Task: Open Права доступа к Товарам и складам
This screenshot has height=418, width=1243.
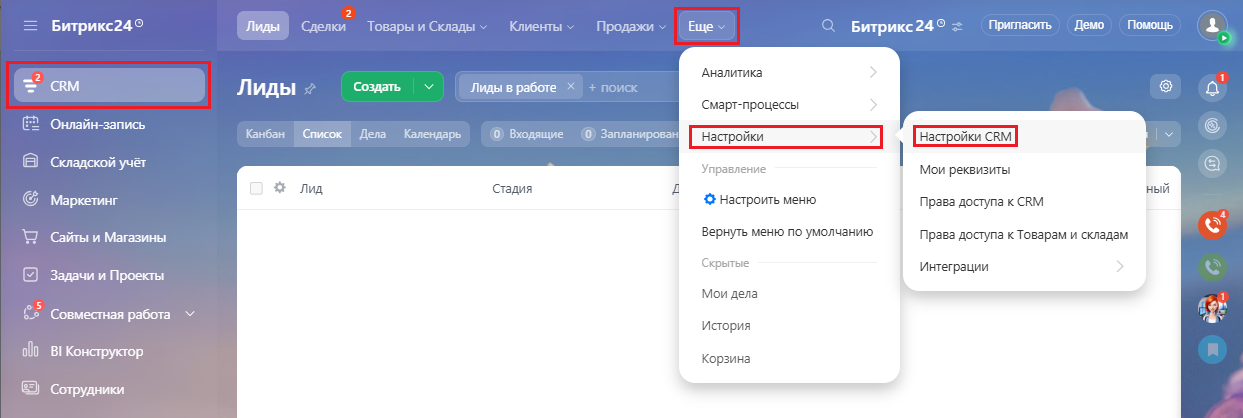Action: tap(1024, 235)
